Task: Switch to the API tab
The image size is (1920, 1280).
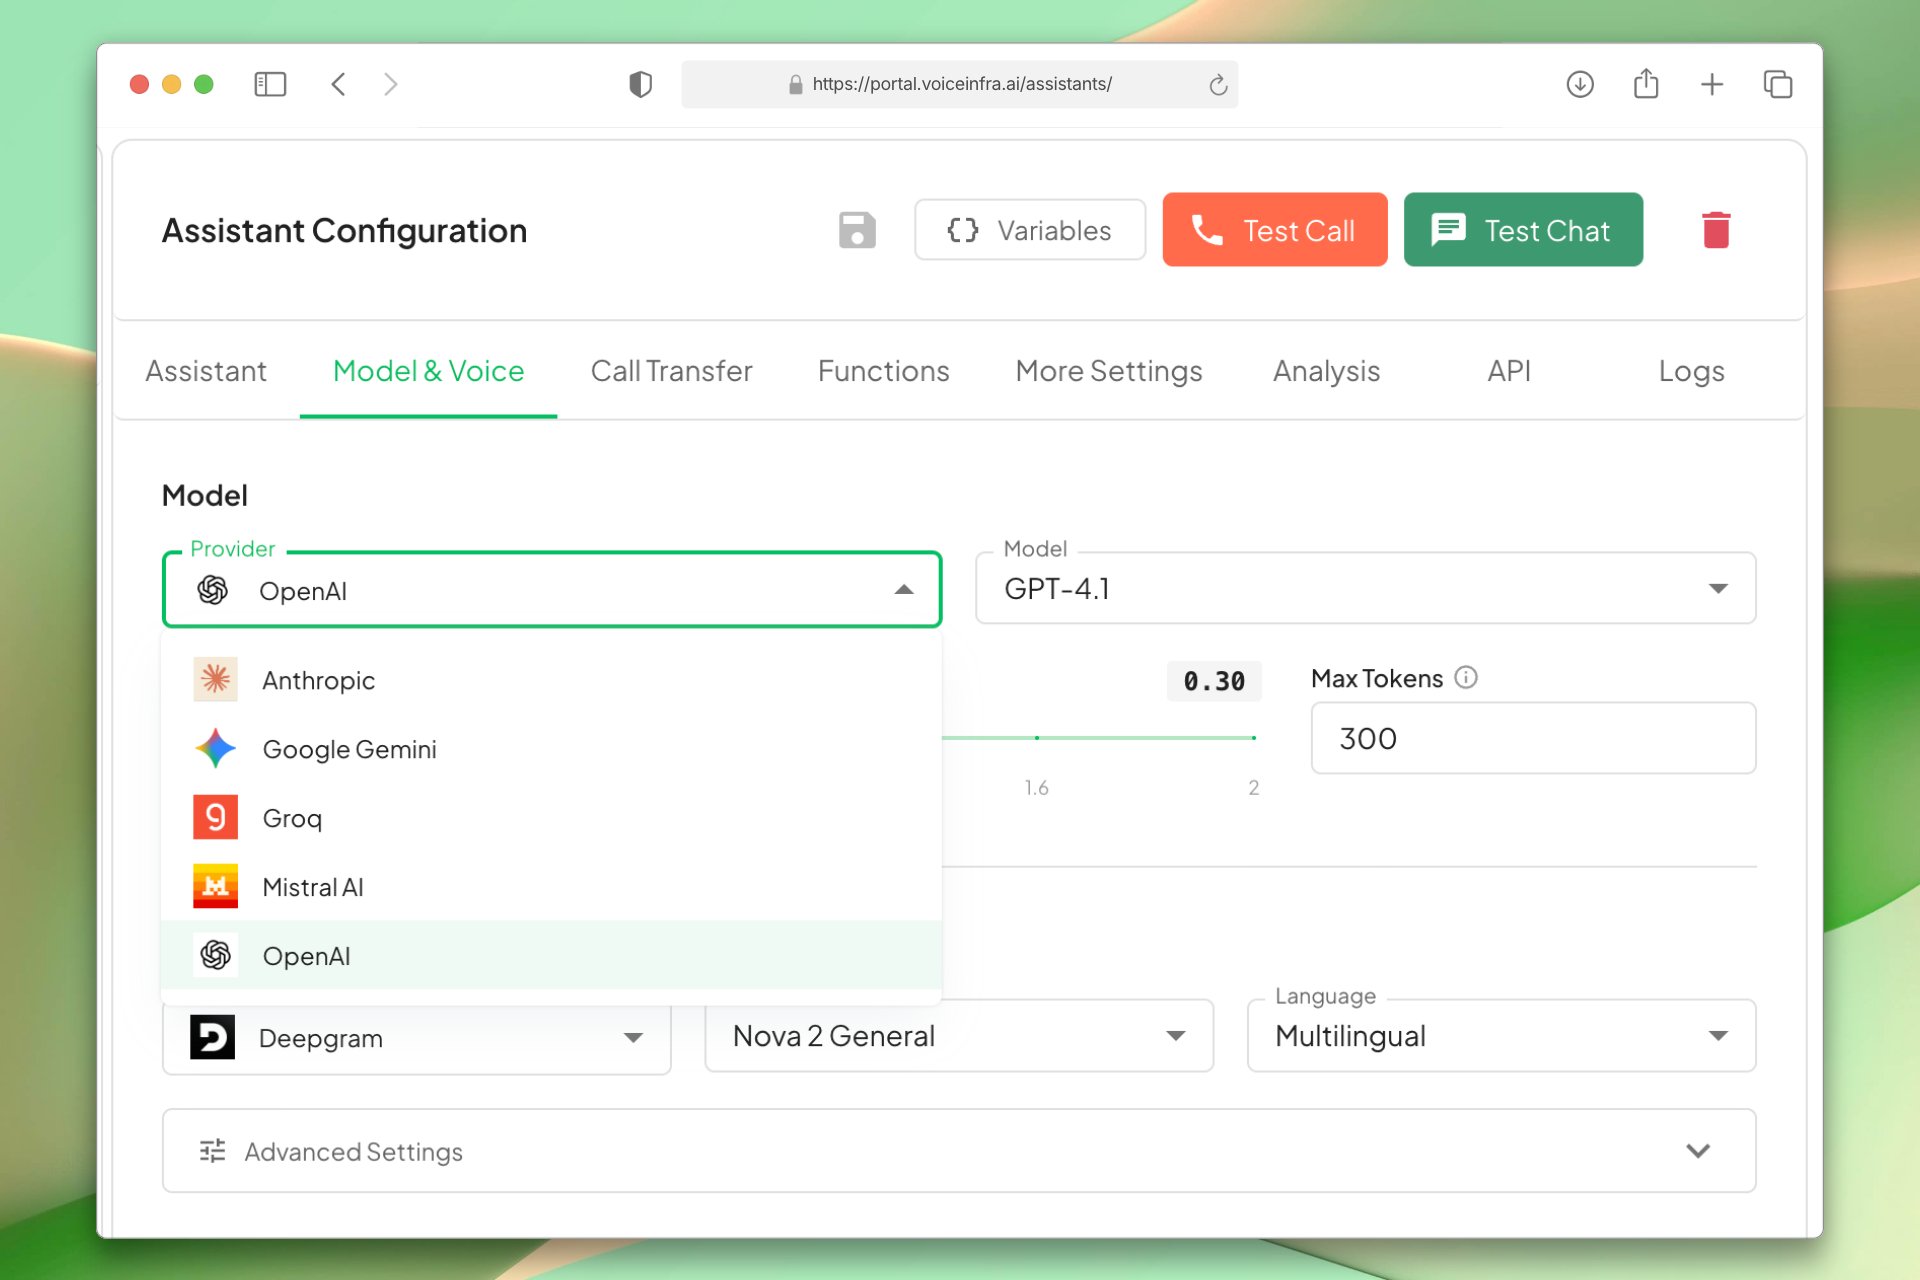Action: click(x=1509, y=371)
